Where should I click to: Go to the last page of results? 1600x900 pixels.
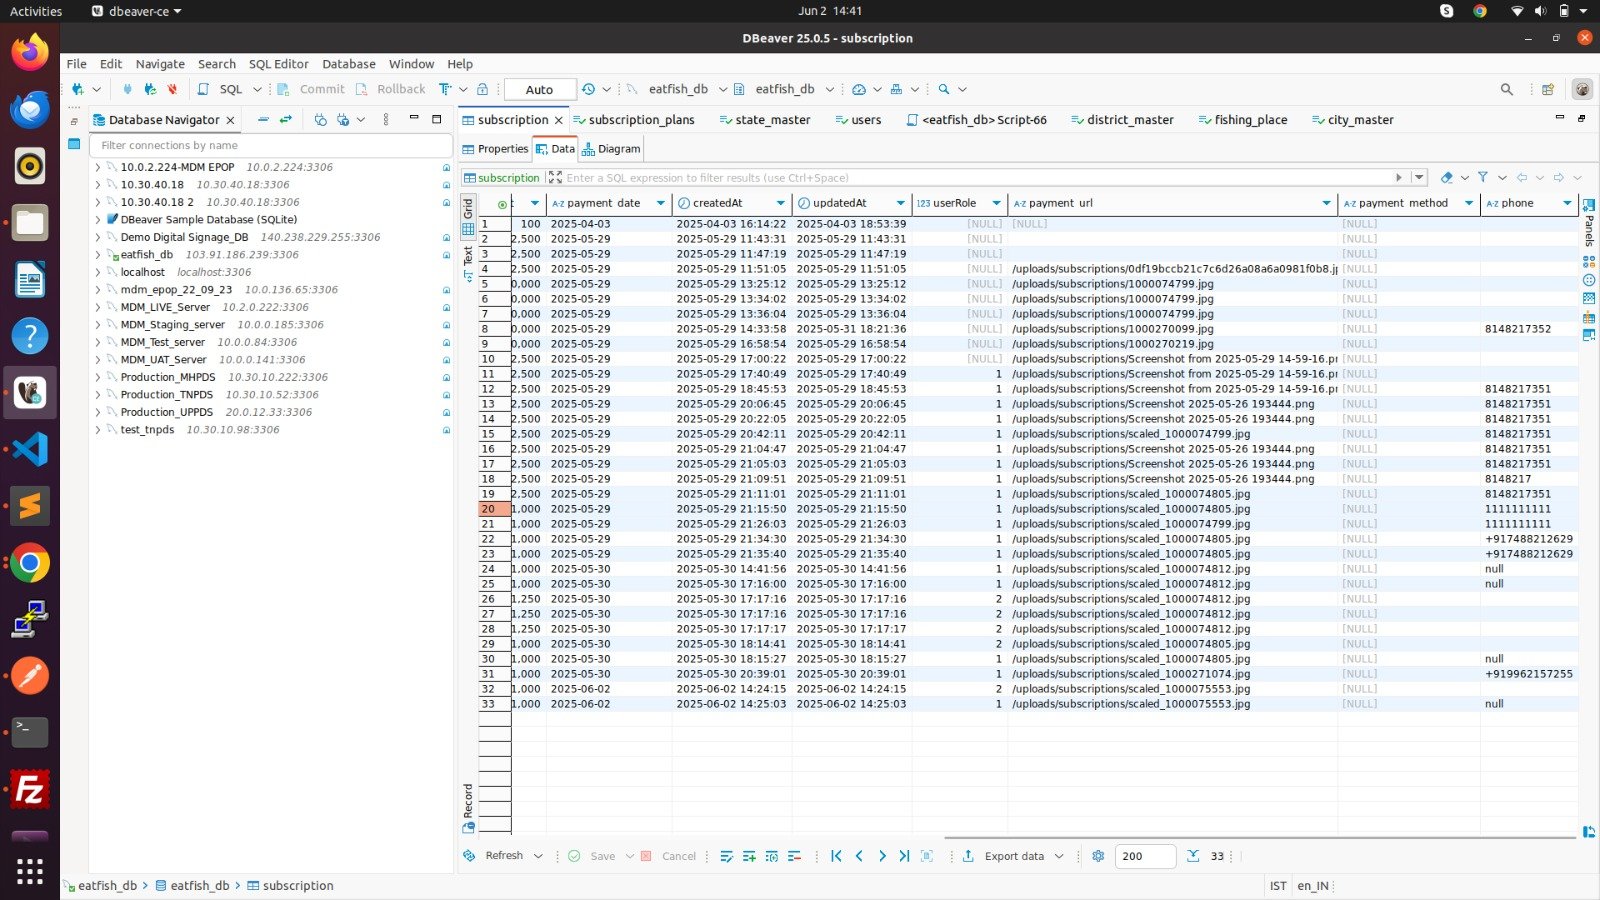coord(904,856)
